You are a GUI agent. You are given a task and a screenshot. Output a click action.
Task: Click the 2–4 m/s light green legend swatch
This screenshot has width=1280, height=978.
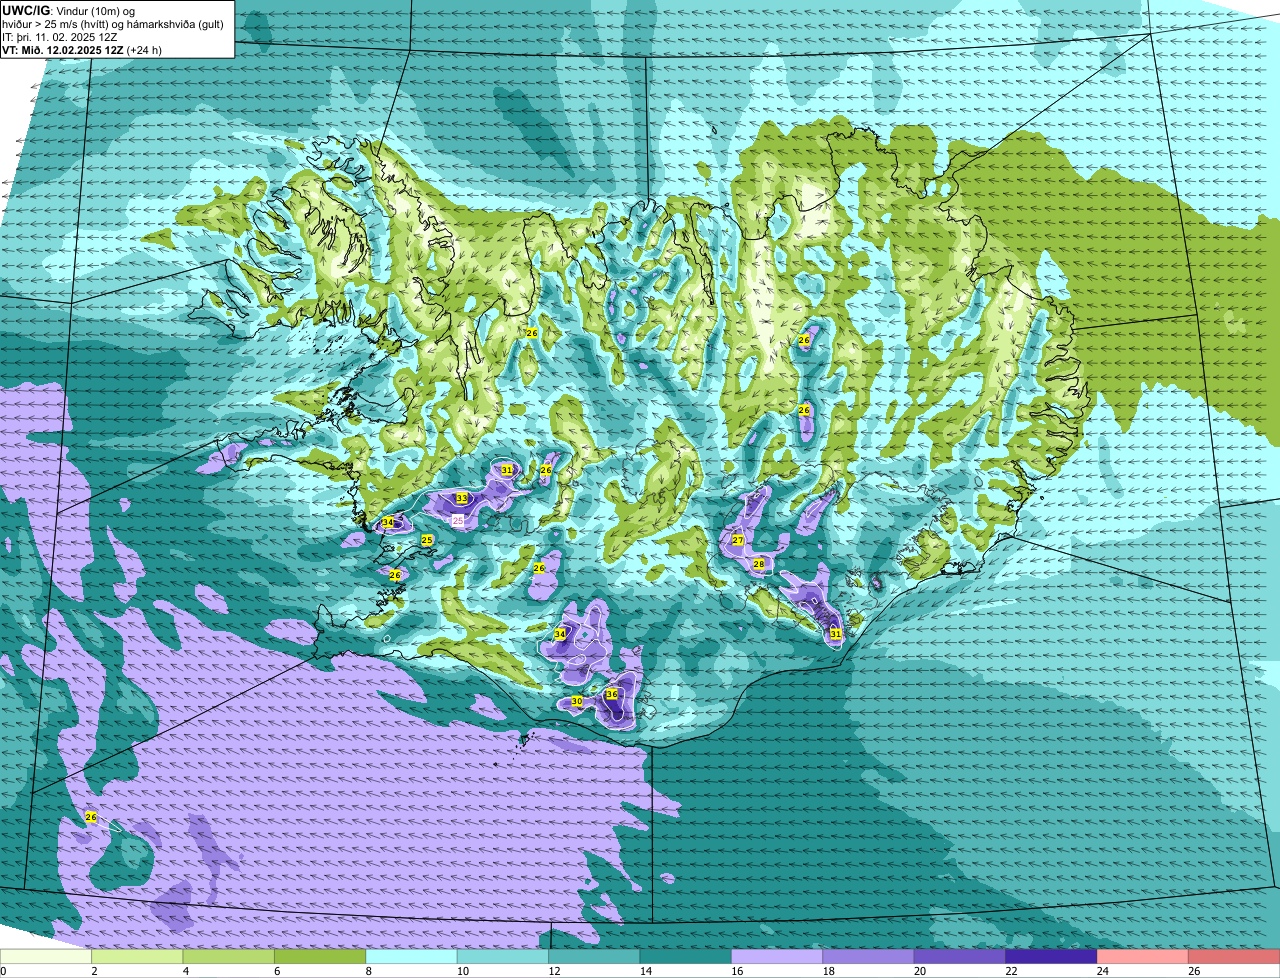point(137,957)
